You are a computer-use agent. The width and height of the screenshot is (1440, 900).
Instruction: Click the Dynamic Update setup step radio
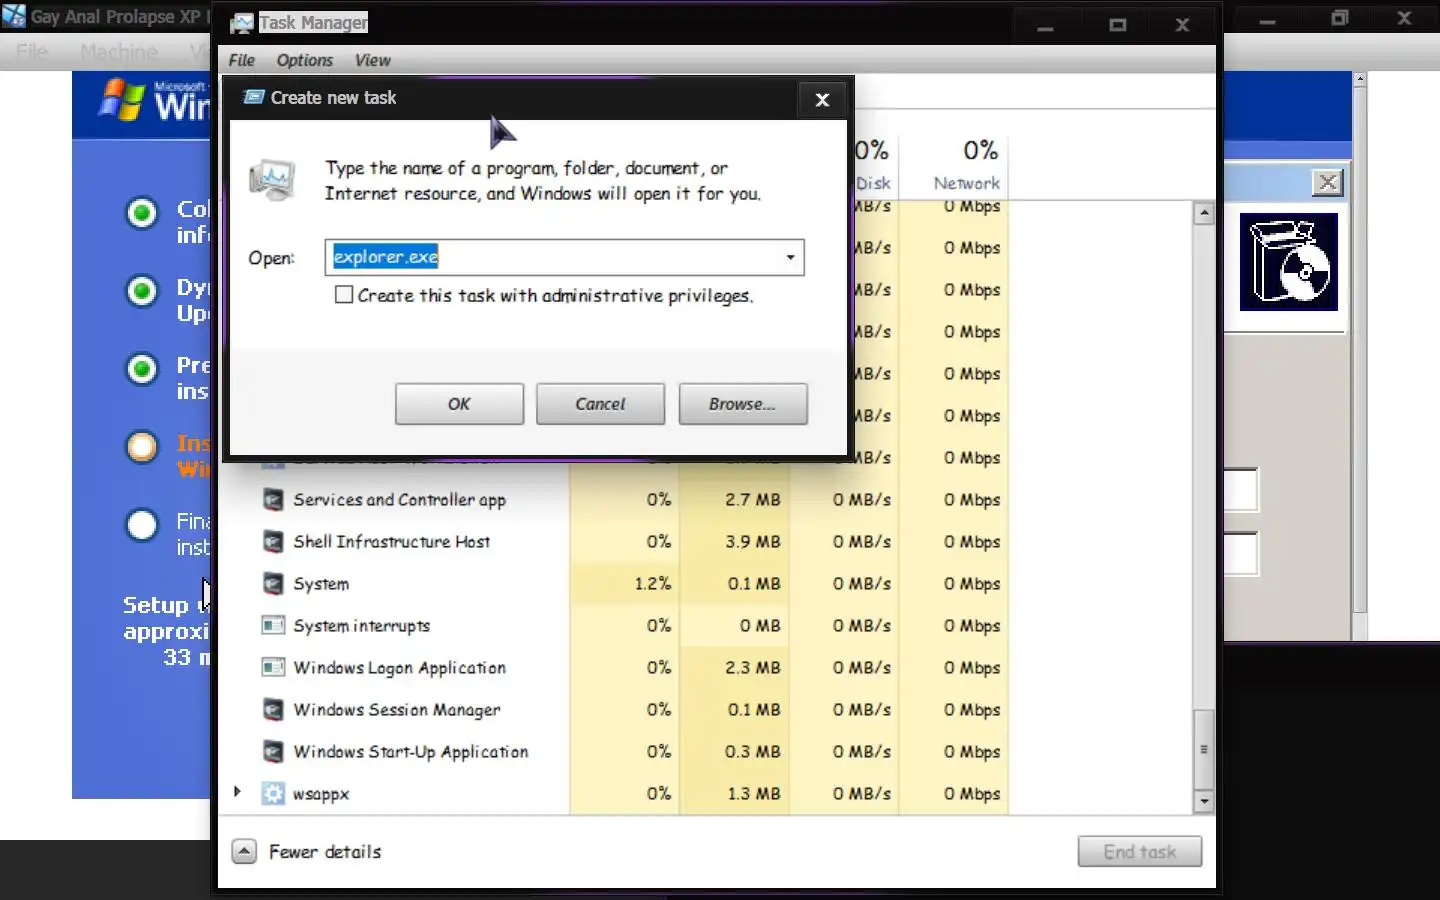(142, 291)
